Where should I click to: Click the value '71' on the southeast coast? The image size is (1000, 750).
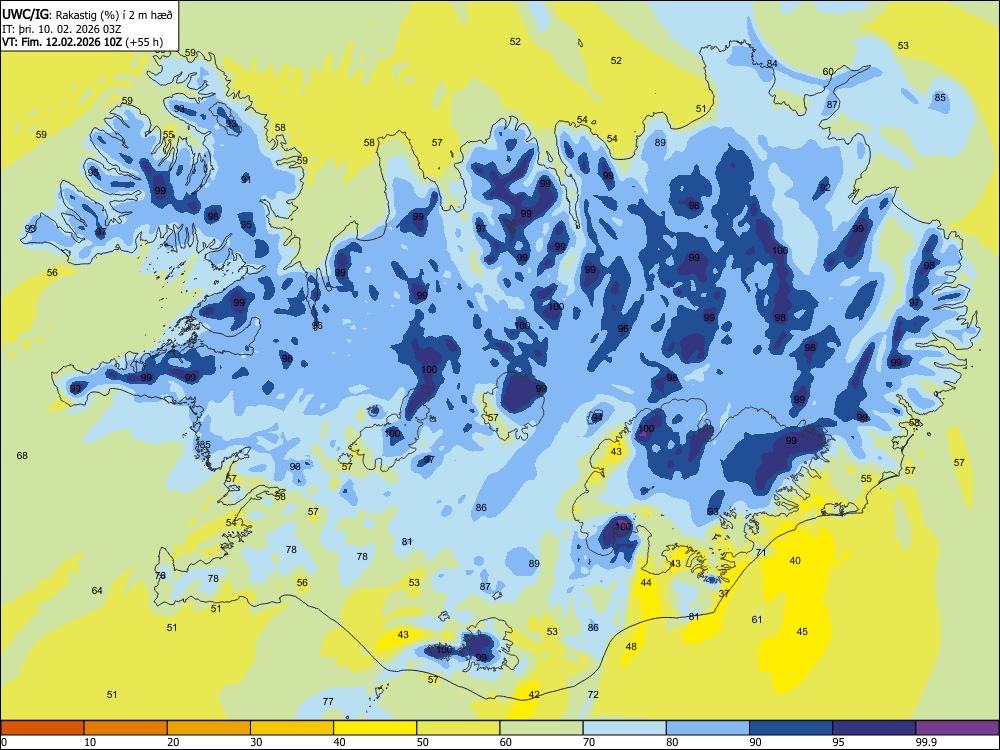click(761, 553)
